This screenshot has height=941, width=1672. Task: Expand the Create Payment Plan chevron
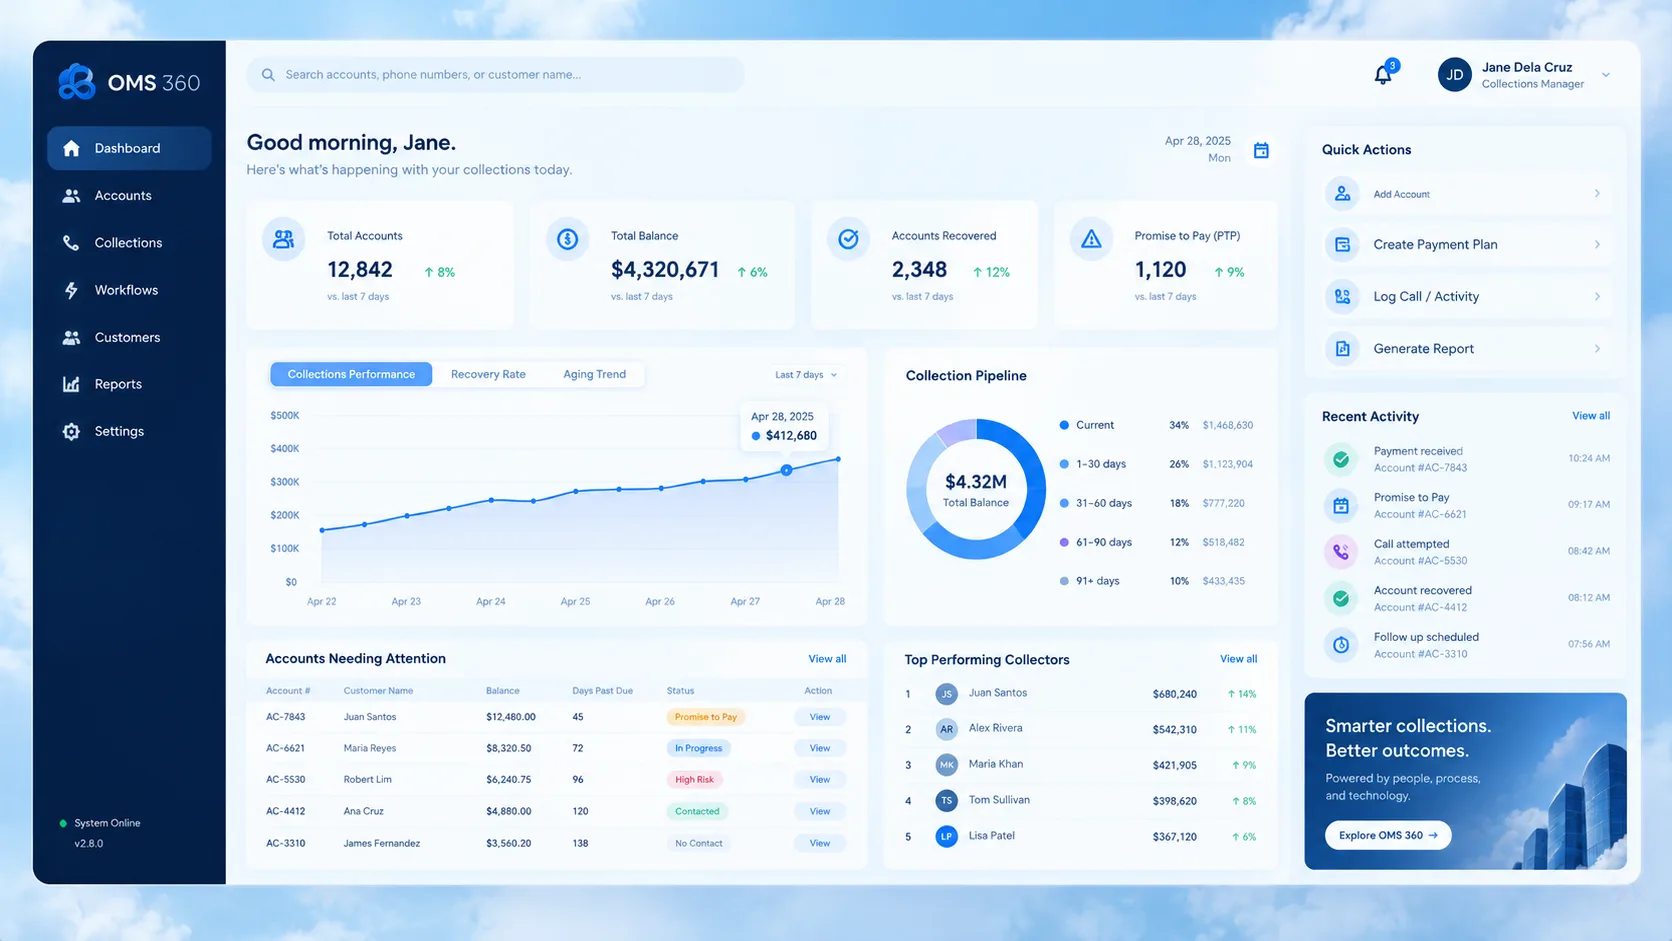pyautogui.click(x=1597, y=244)
